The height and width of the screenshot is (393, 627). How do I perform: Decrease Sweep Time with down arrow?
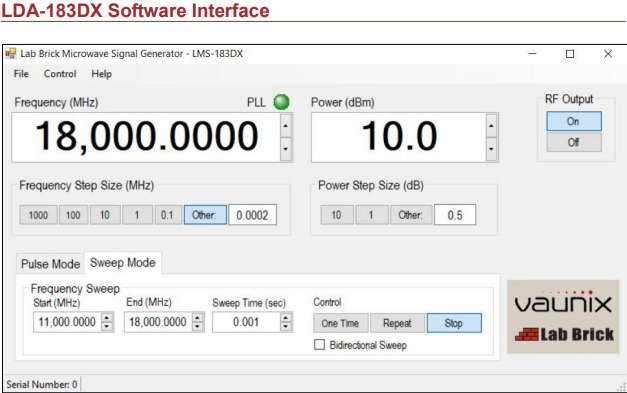pos(286,327)
